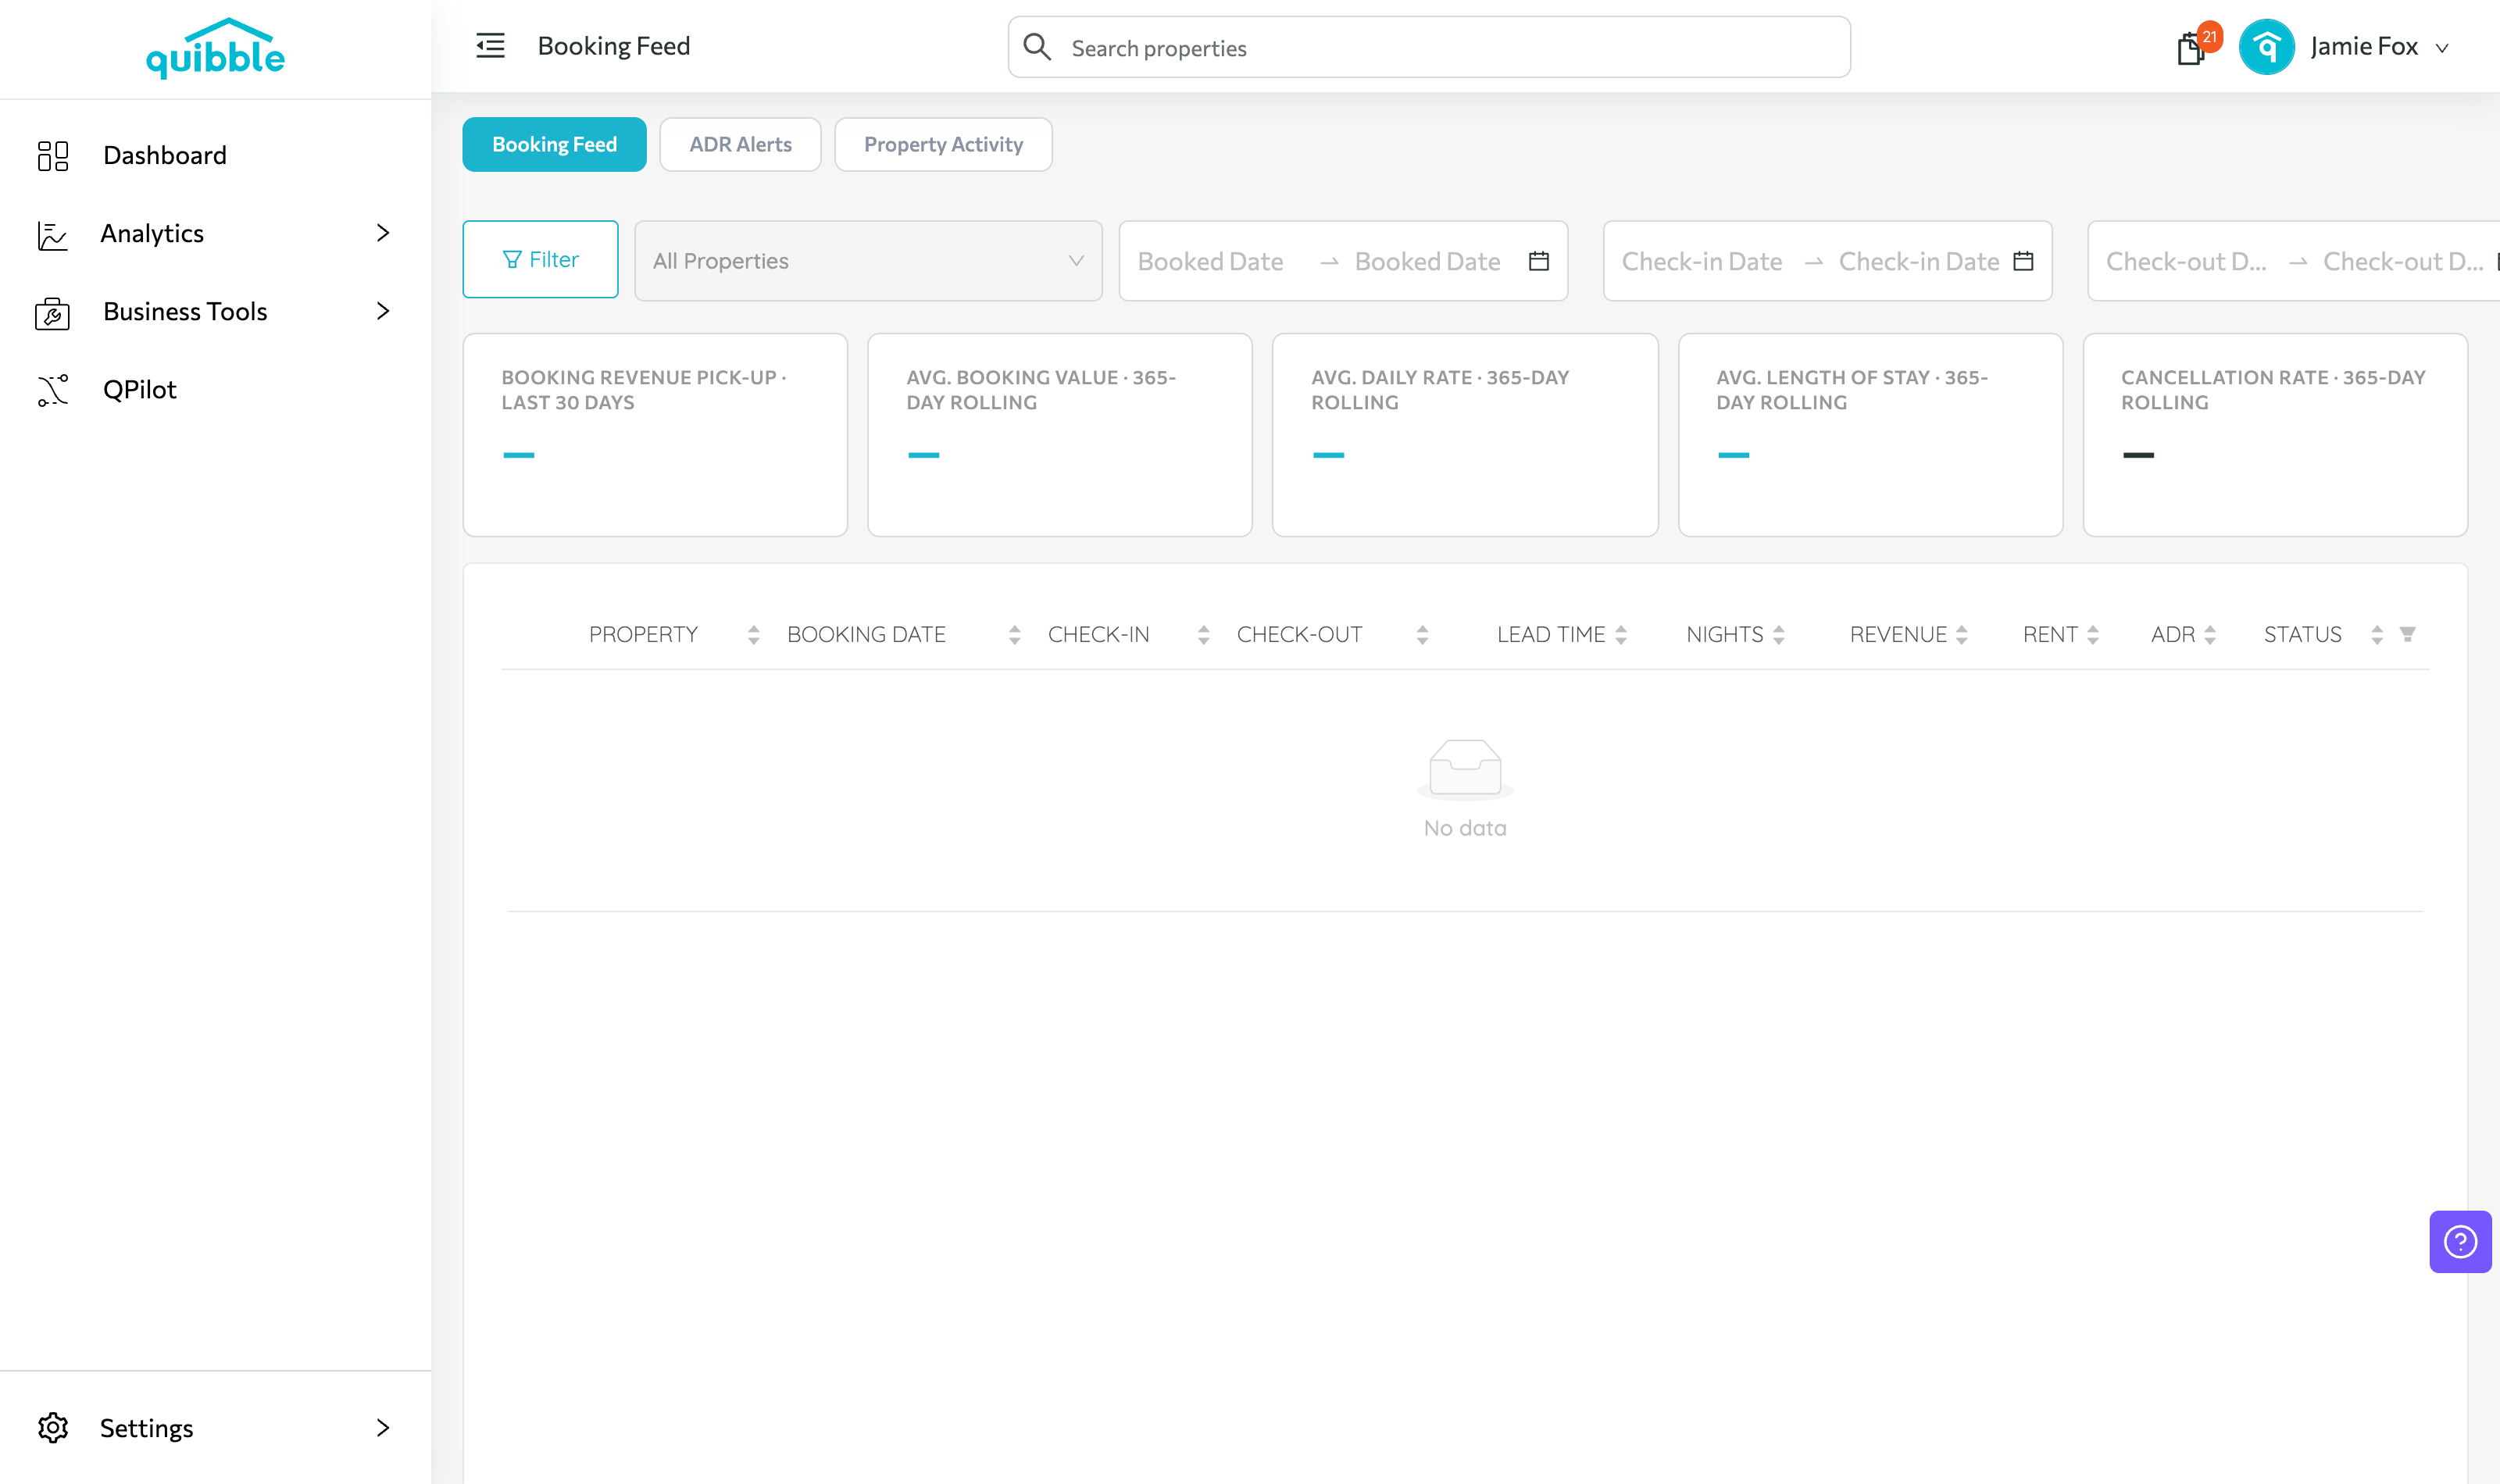Click the Booking Feed page title
2500x1484 pixels.
613,46
